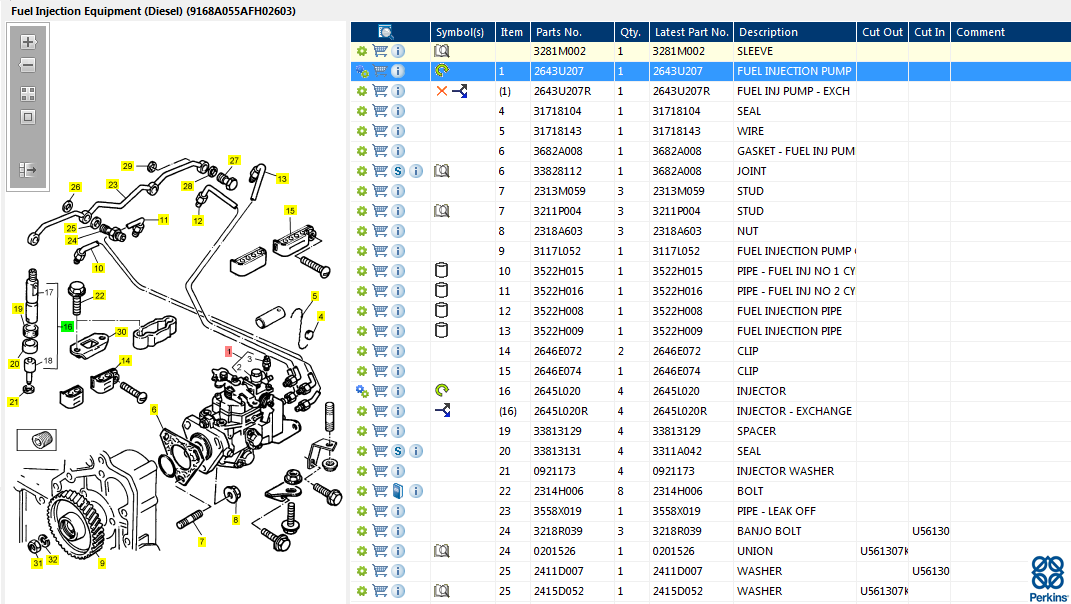Open info for JOINT 33828112

pos(416,171)
